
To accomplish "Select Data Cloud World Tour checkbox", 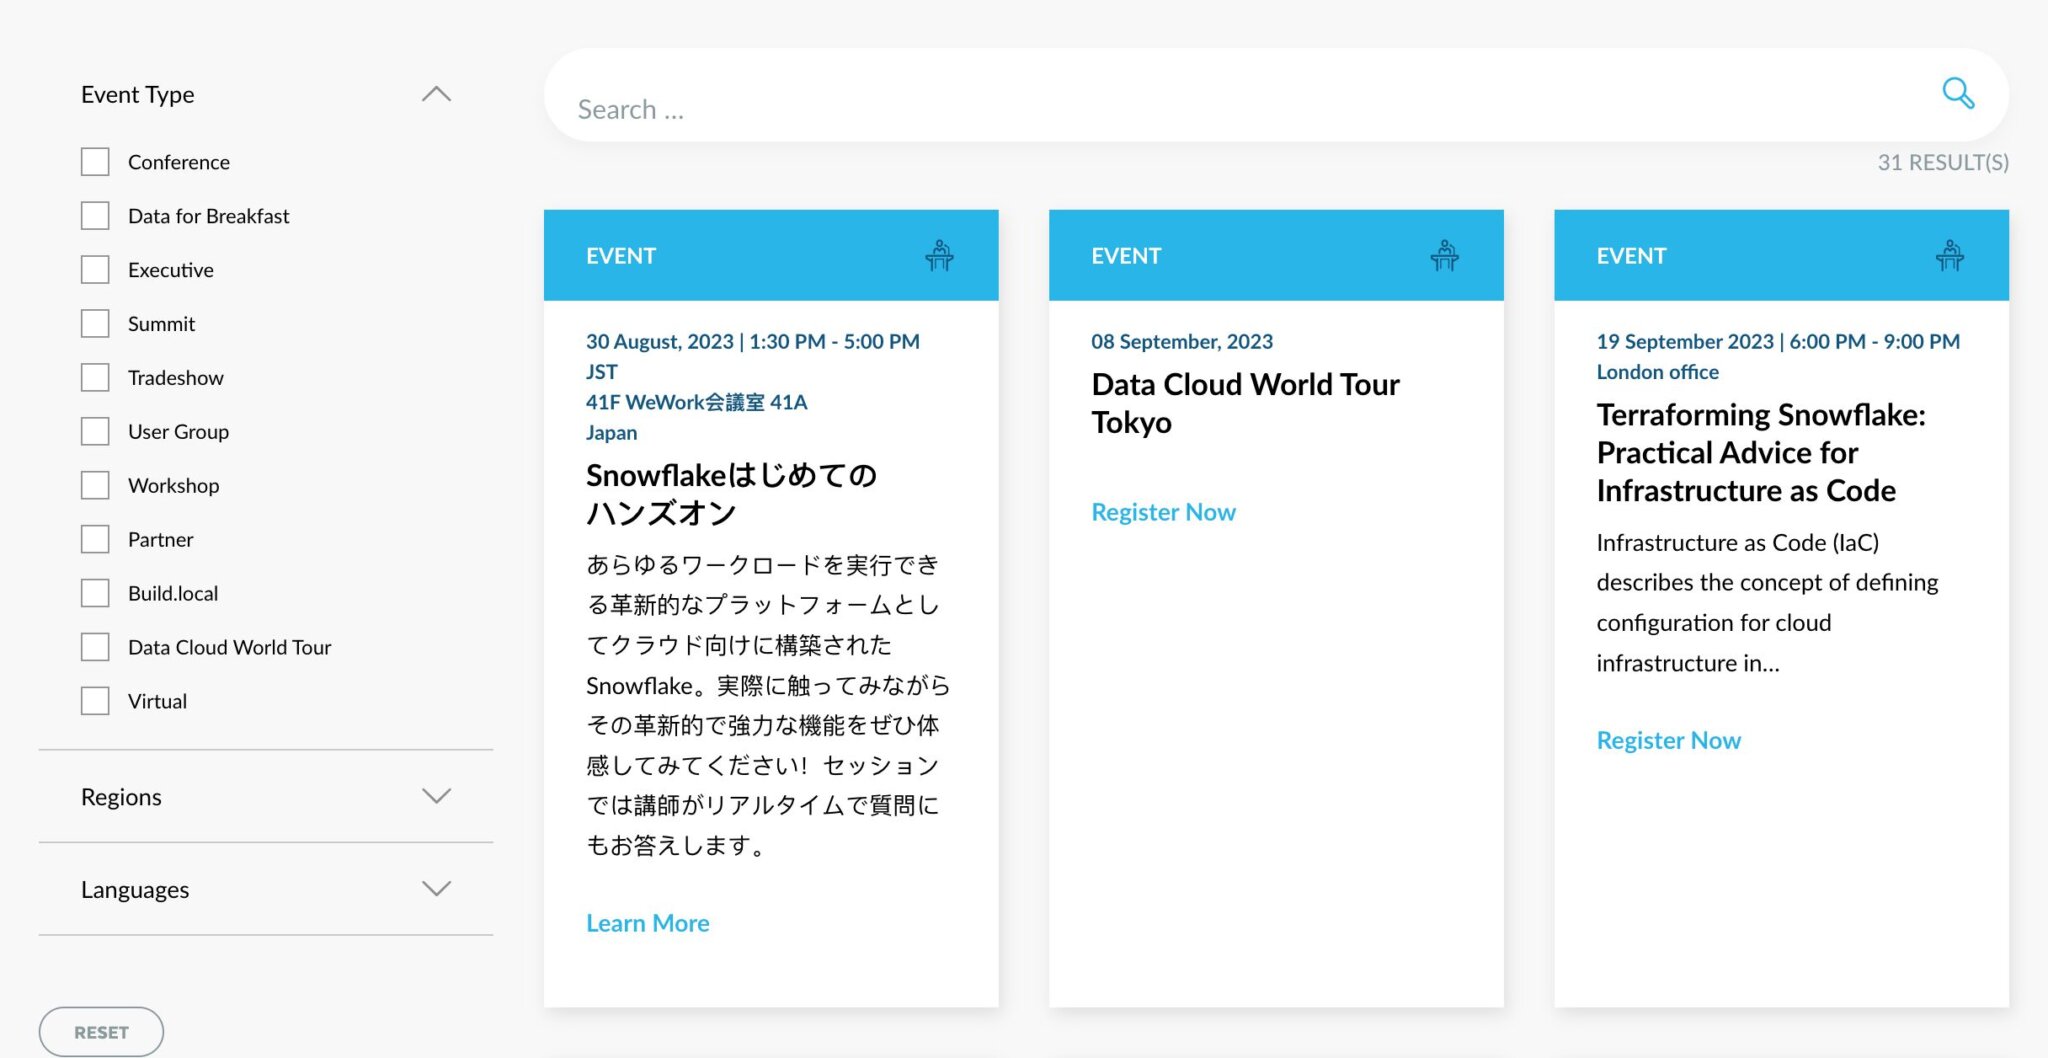I will 95,648.
